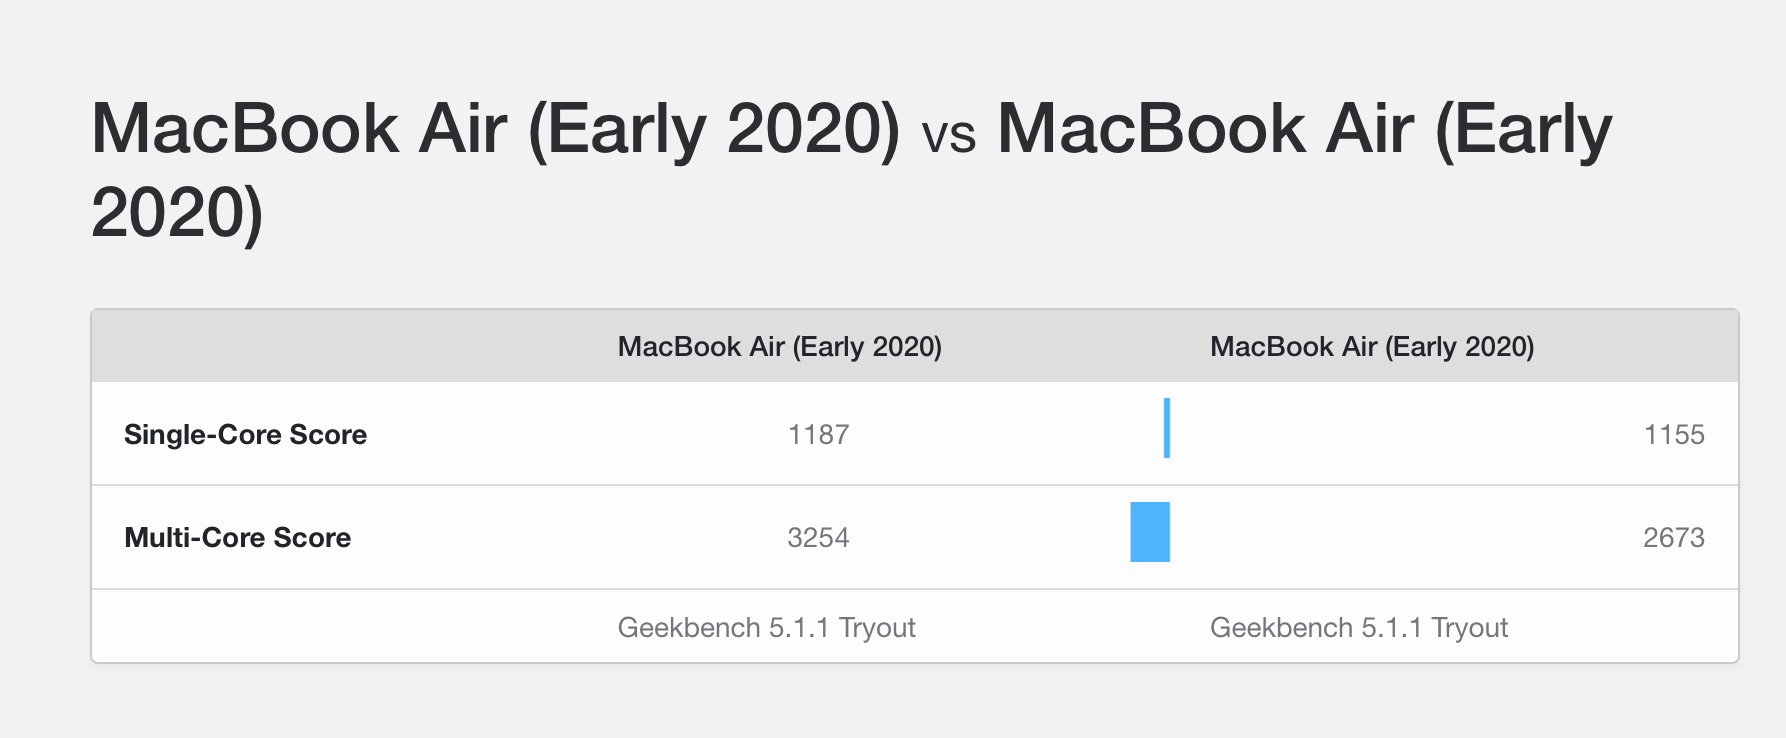This screenshot has height=738, width=1786.
Task: Click the Multi-Core Score blue comparison bar
Action: 1150,532
